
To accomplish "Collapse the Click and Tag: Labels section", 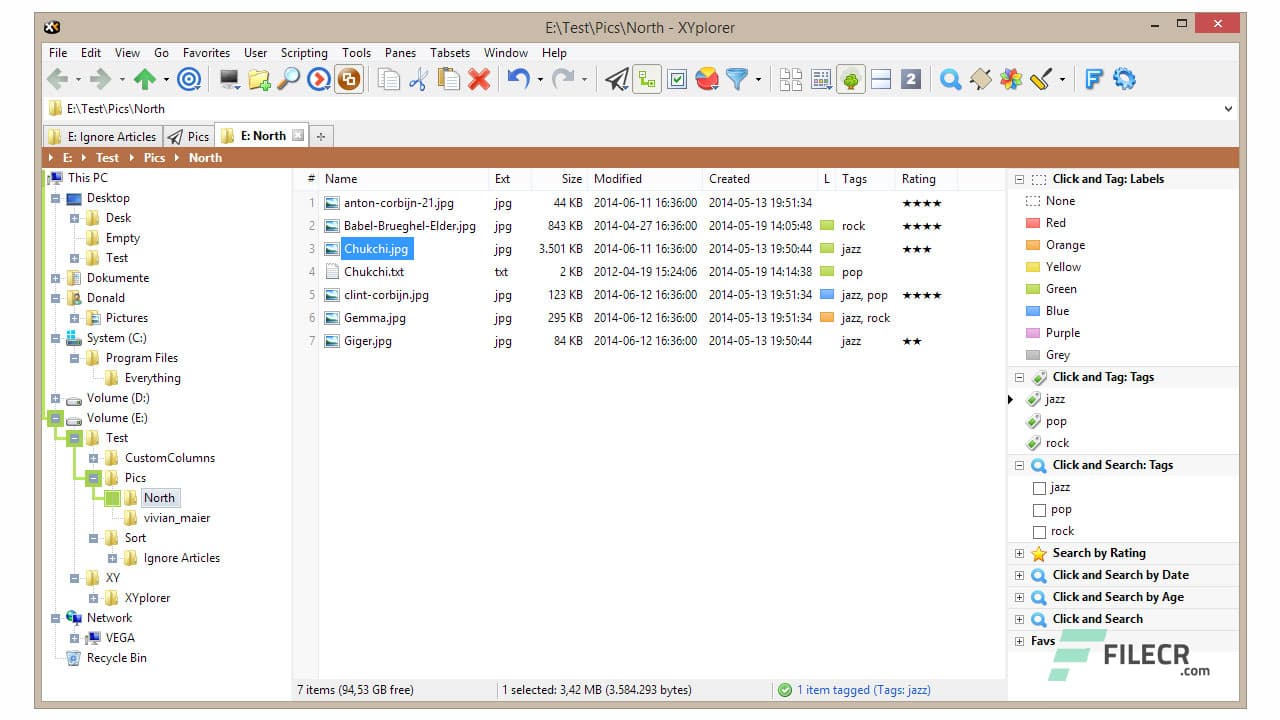I will 1019,179.
